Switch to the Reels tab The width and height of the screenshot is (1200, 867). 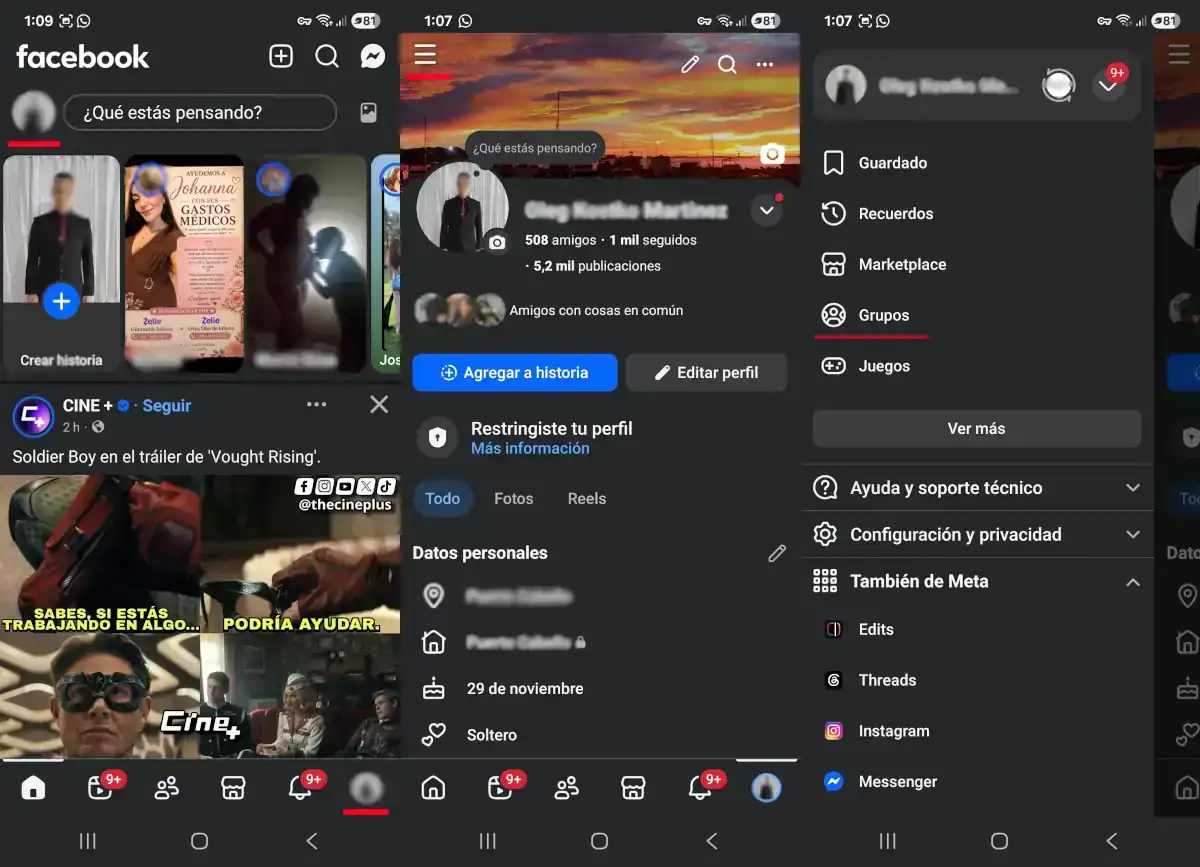pos(587,498)
